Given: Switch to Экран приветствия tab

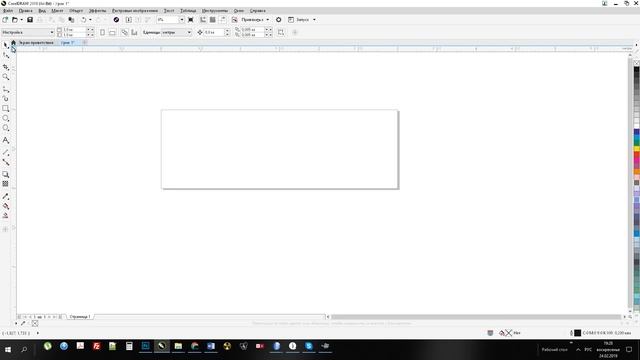Looking at the screenshot, I should (x=36, y=42).
